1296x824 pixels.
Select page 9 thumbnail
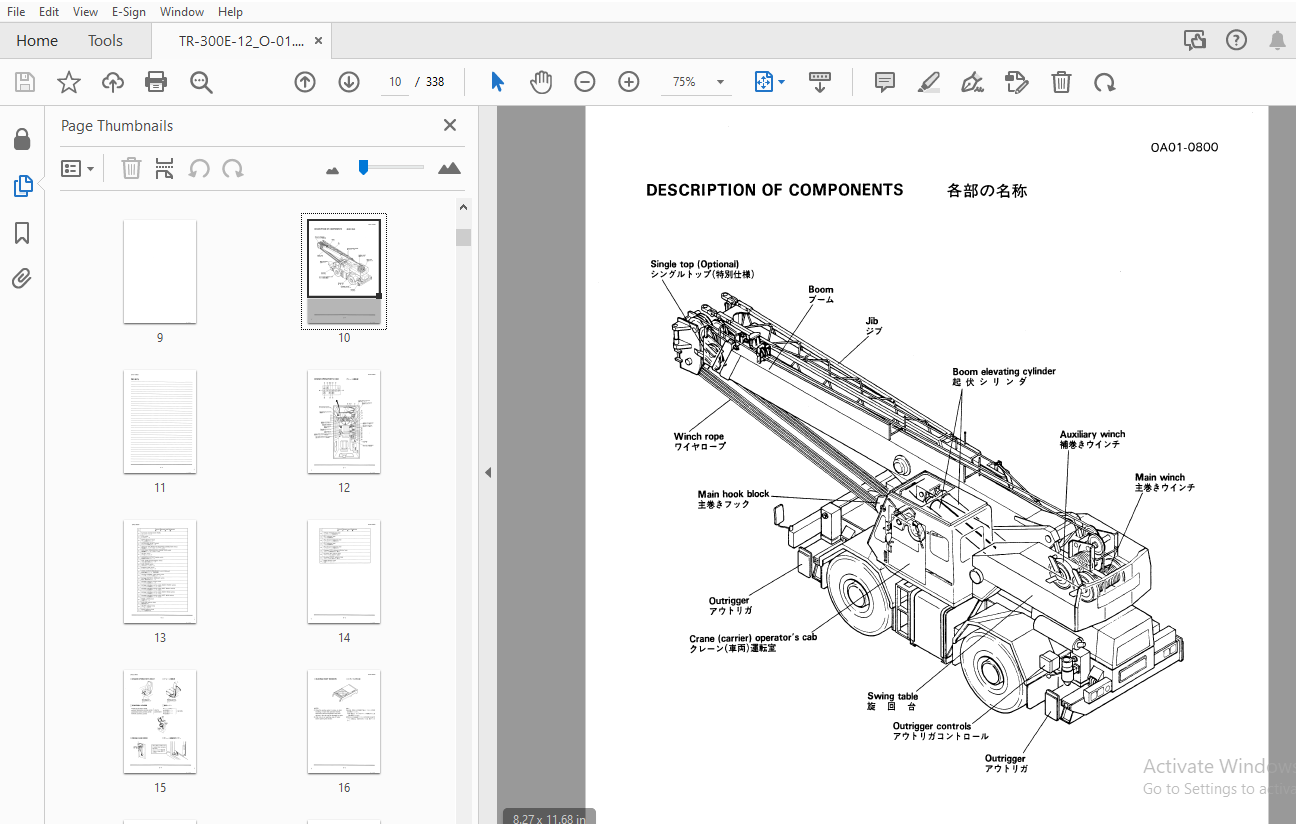tap(160, 272)
